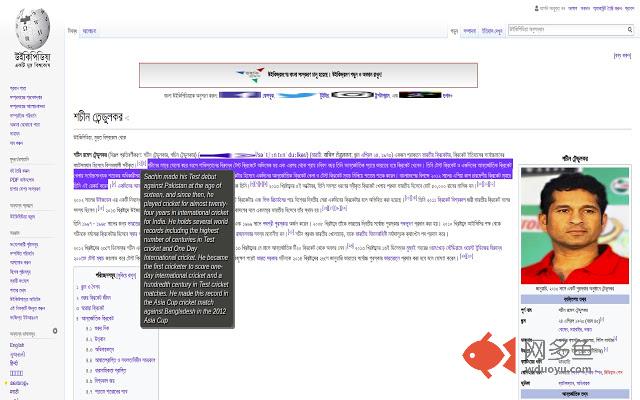This screenshot has height=400, width=640.
Task: Click the dark English translation tooltip
Action: pyautogui.click(x=187, y=249)
